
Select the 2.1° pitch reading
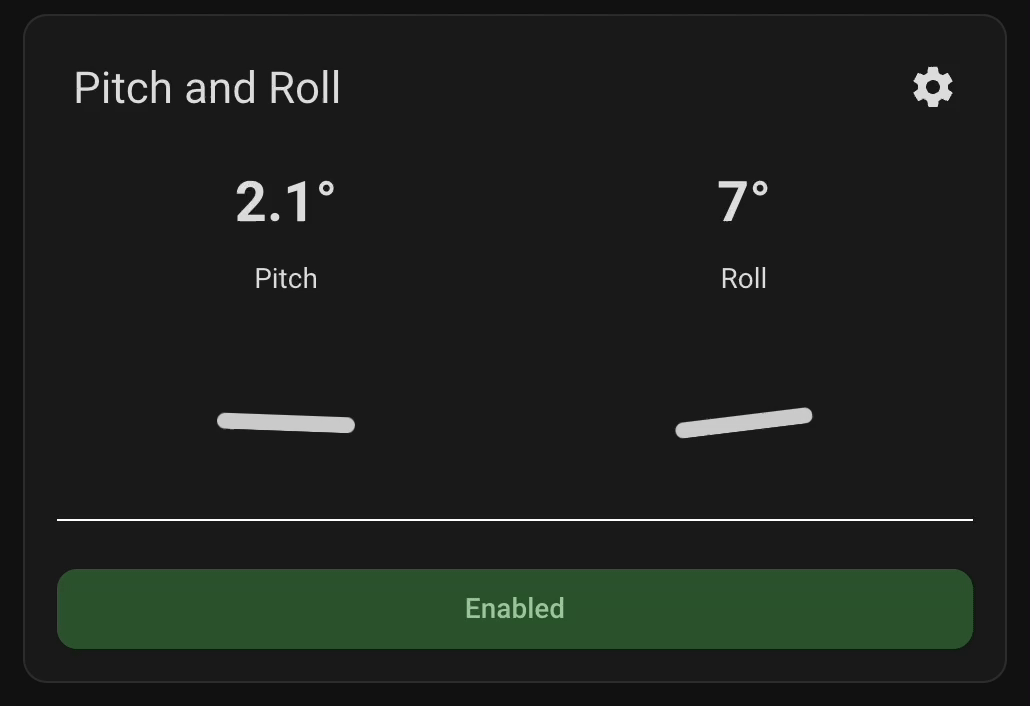tap(285, 202)
